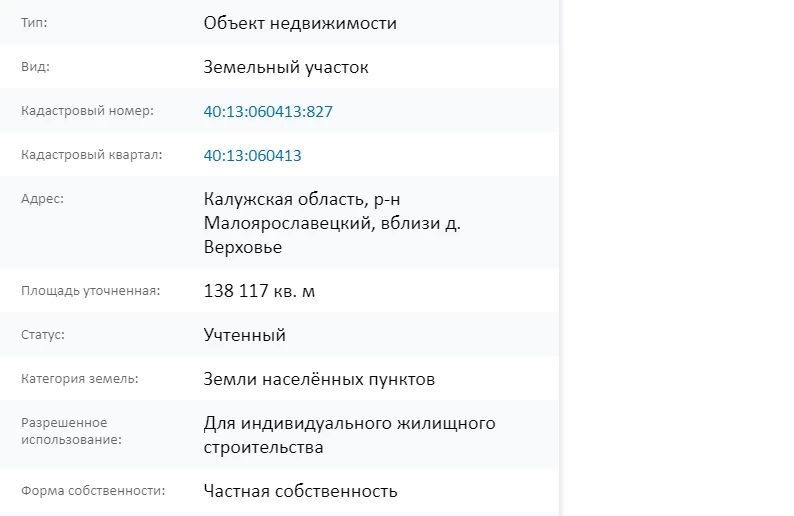Click the "Кадастровый номер:" label
The height and width of the screenshot is (516, 794).
point(87,111)
